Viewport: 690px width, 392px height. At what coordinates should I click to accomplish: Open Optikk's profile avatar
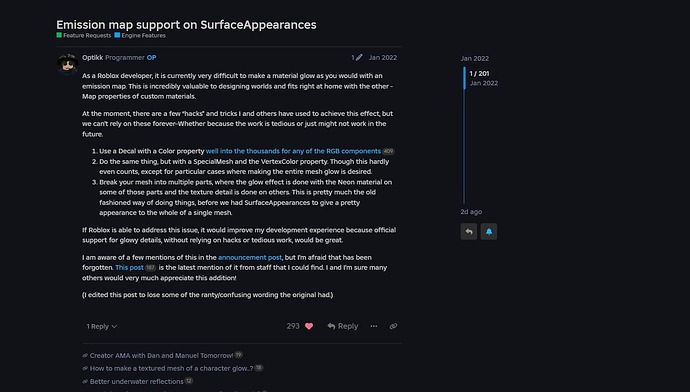point(68,64)
